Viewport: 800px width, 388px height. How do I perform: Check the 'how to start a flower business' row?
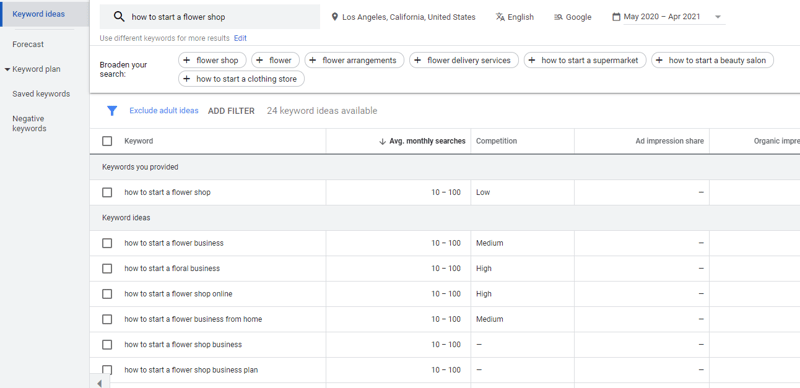(107, 243)
